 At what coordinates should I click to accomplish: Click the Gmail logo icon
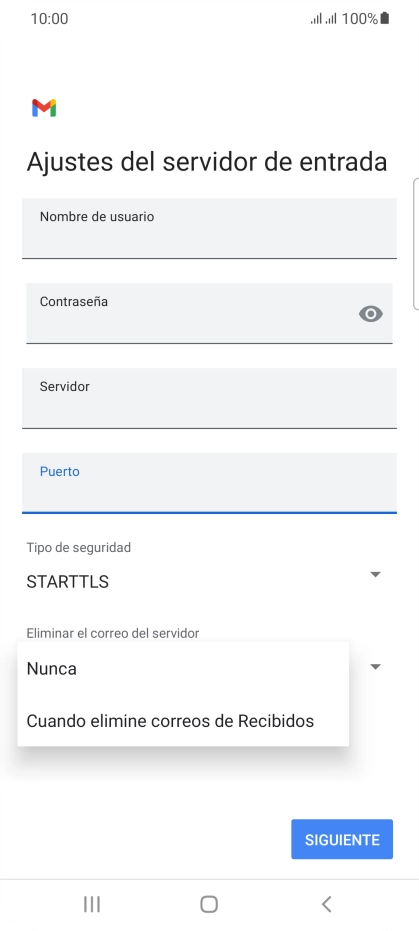44,108
